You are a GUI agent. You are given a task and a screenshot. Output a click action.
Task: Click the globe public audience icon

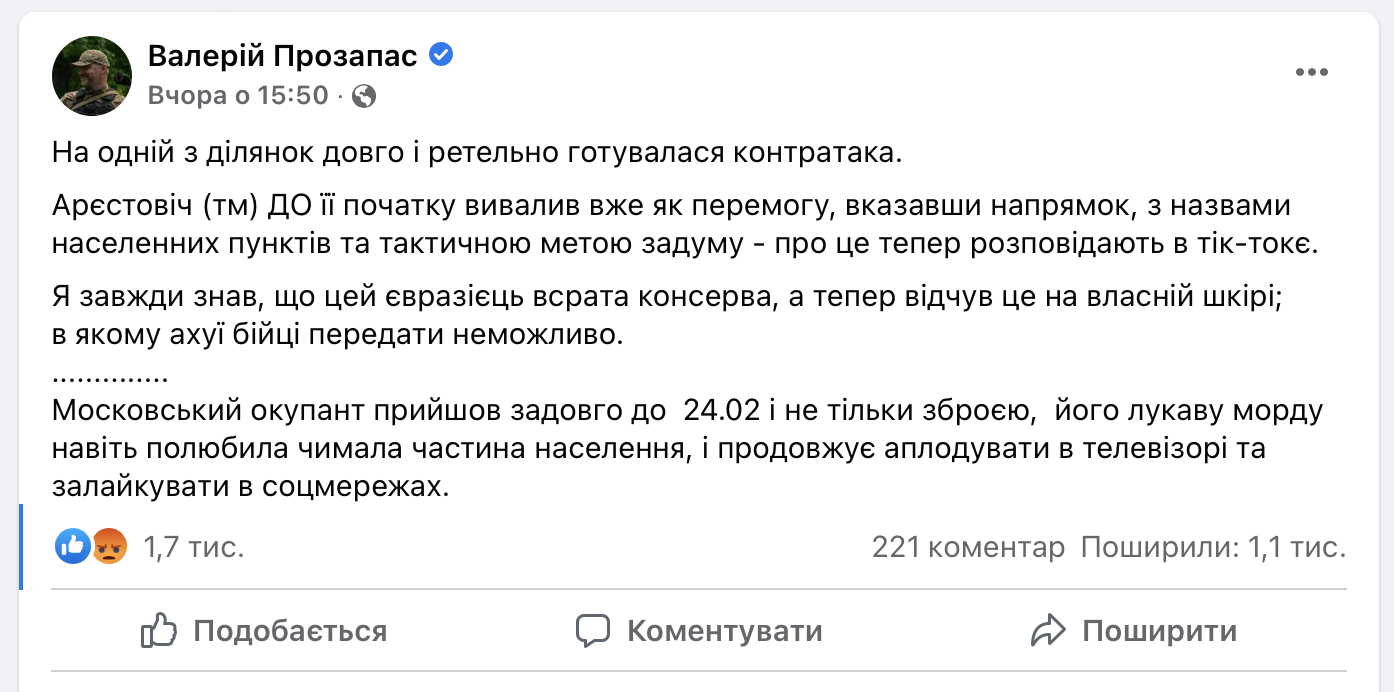(x=365, y=96)
